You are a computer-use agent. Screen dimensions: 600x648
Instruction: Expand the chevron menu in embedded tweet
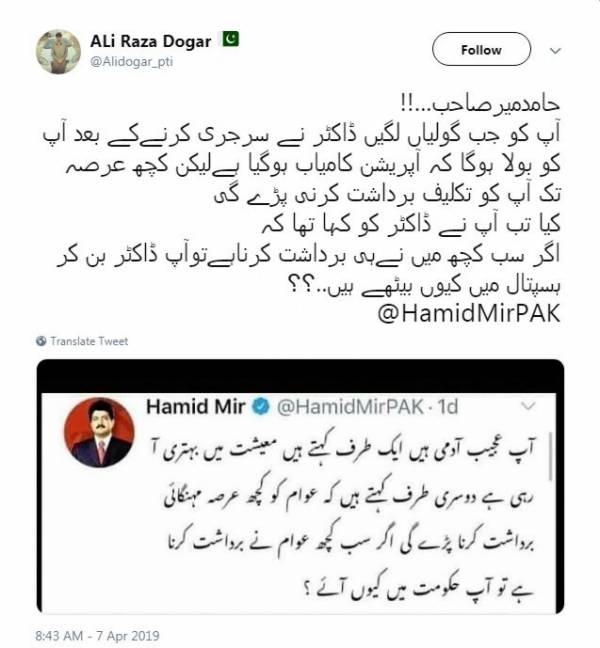coord(528,406)
